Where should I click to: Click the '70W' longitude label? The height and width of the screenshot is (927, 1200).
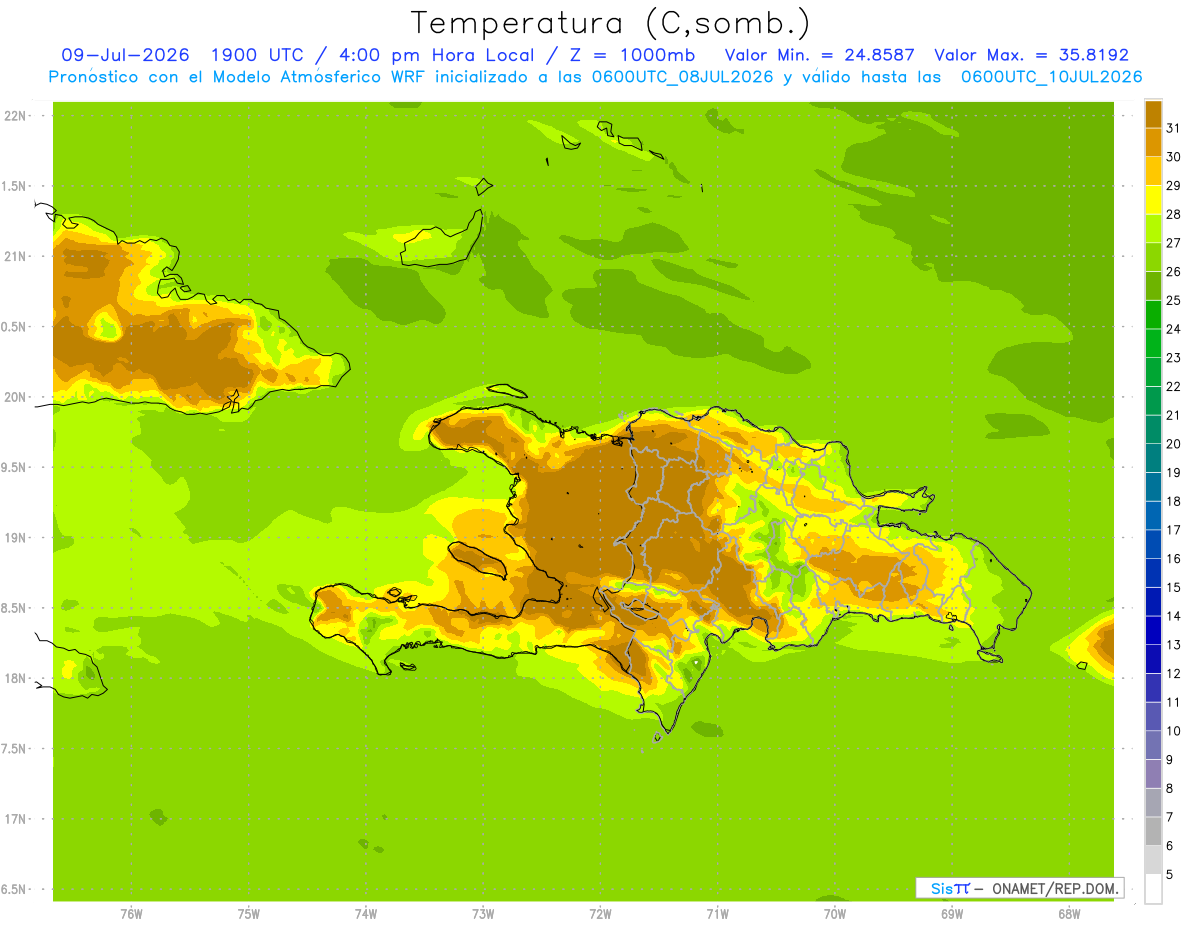pos(835,914)
